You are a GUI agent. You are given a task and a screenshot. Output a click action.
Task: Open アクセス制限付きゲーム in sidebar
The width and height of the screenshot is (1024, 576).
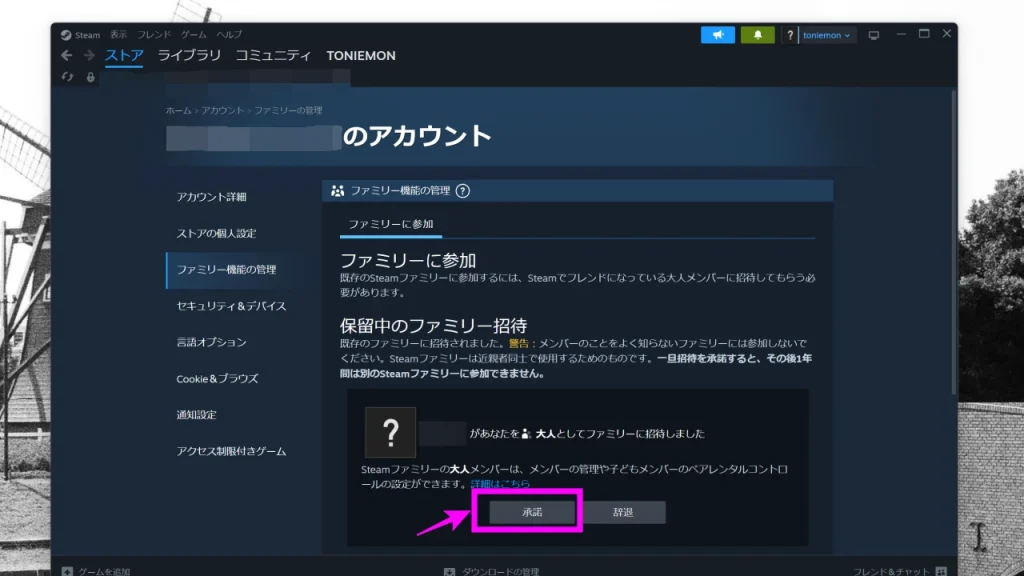tap(231, 451)
